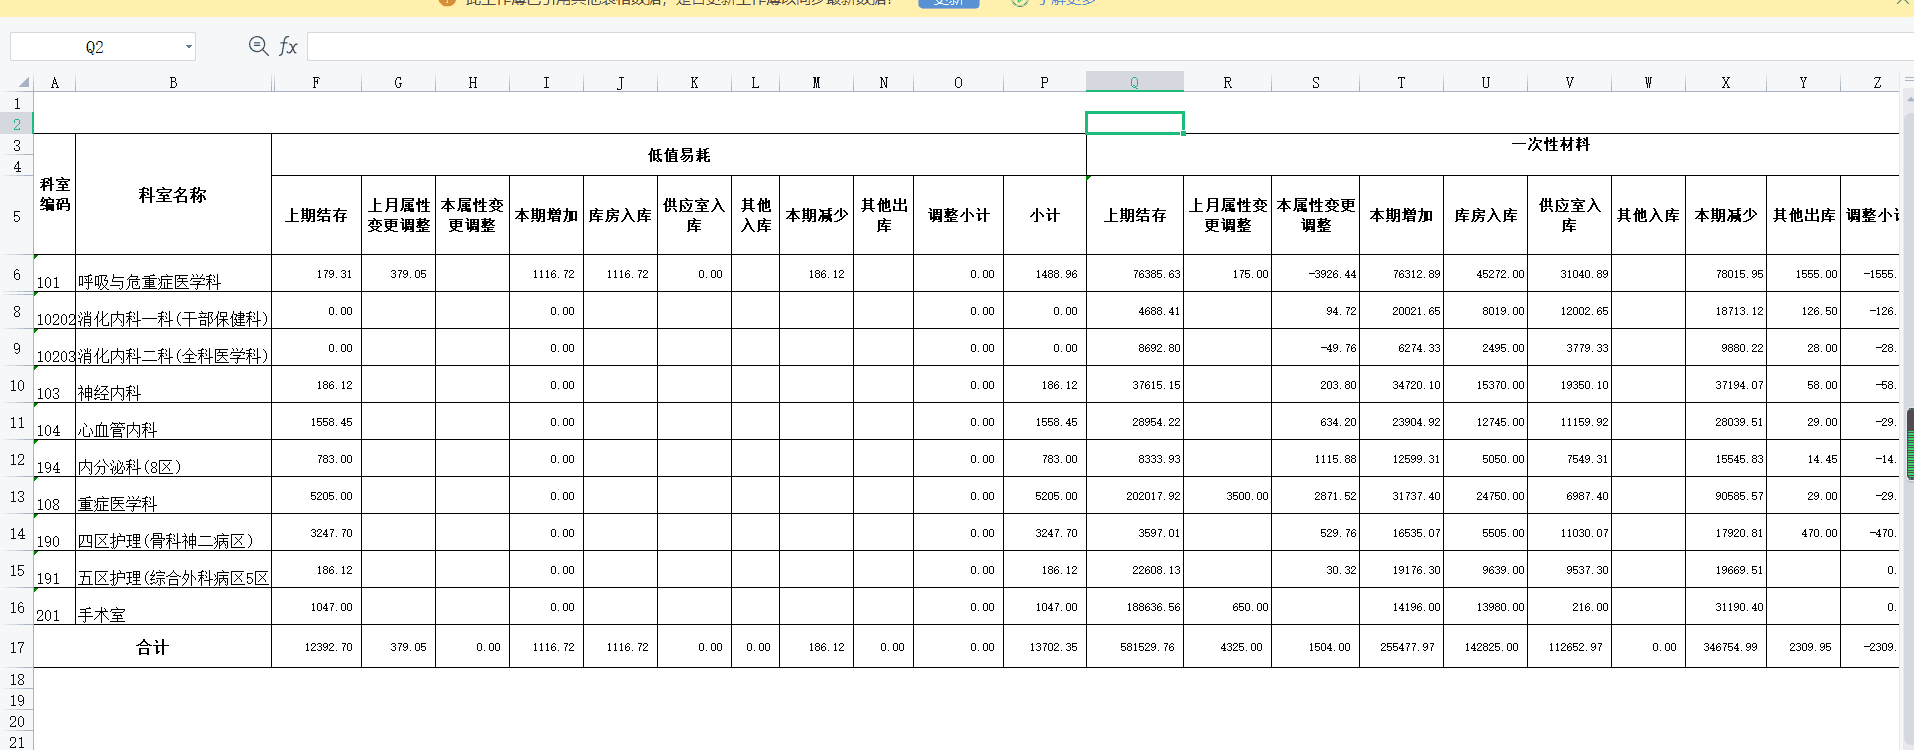Select row 6 header
Viewport: 1914px width, 750px height.
tap(17, 274)
